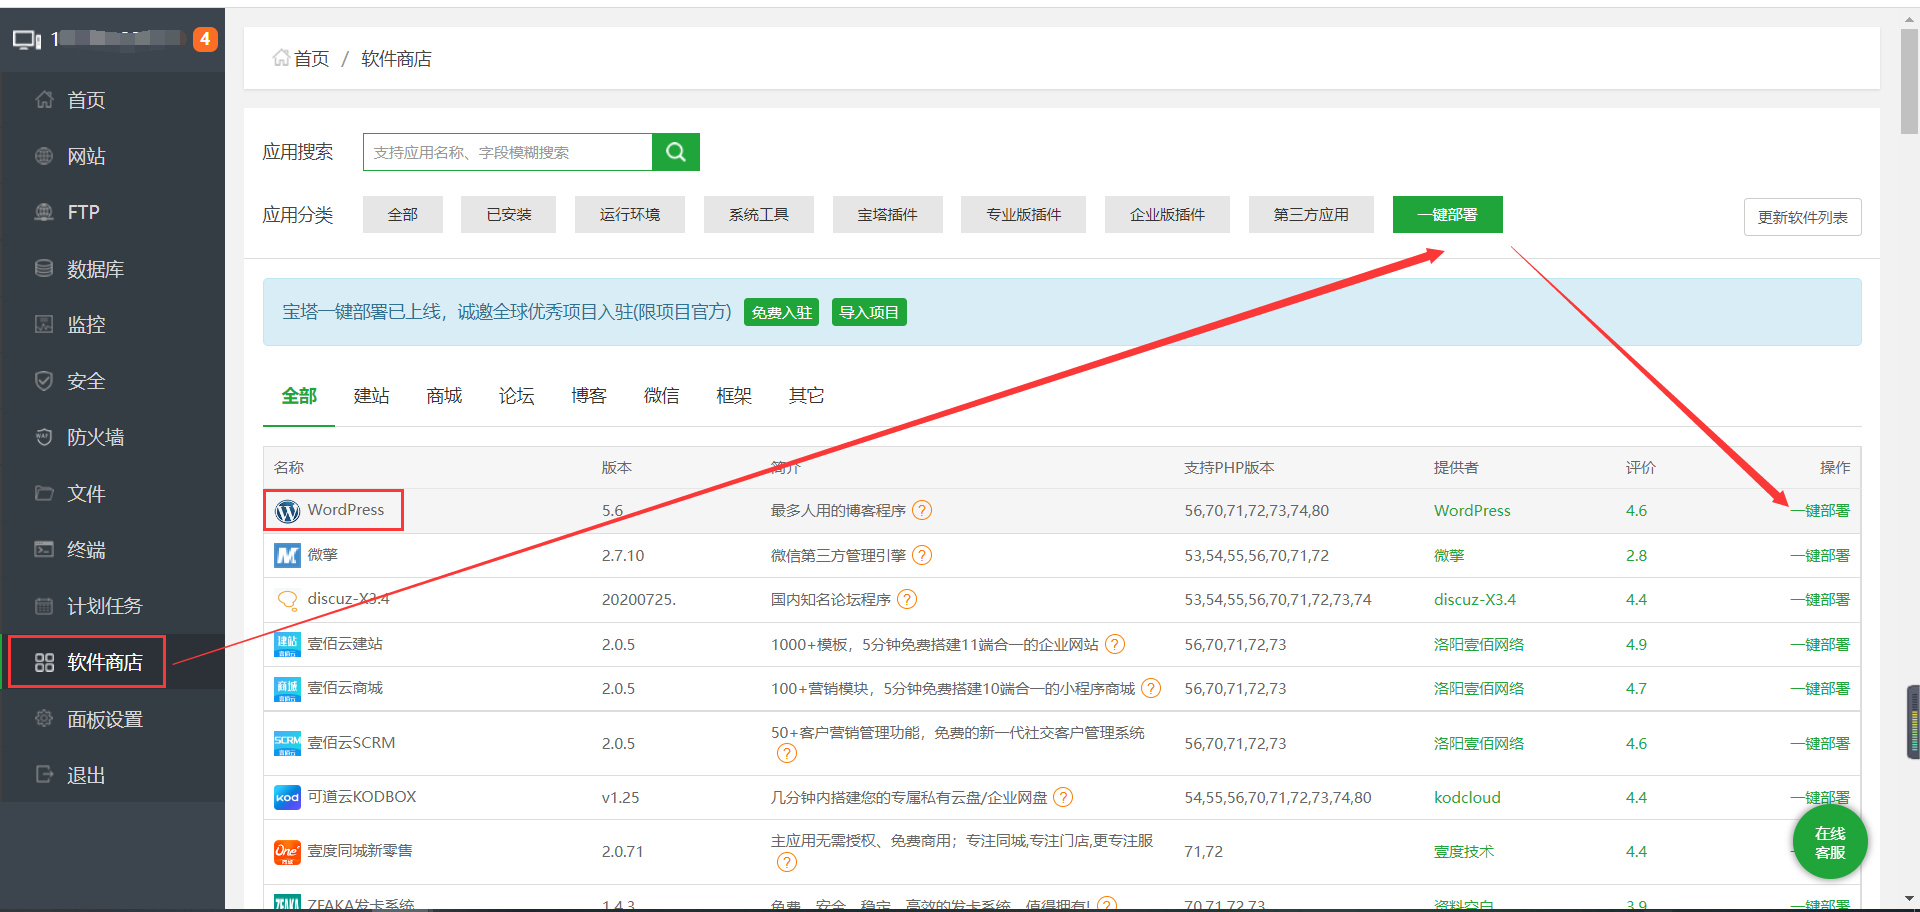The width and height of the screenshot is (1920, 912).
Task: Click the globe icon next to 网站
Action: [x=44, y=156]
